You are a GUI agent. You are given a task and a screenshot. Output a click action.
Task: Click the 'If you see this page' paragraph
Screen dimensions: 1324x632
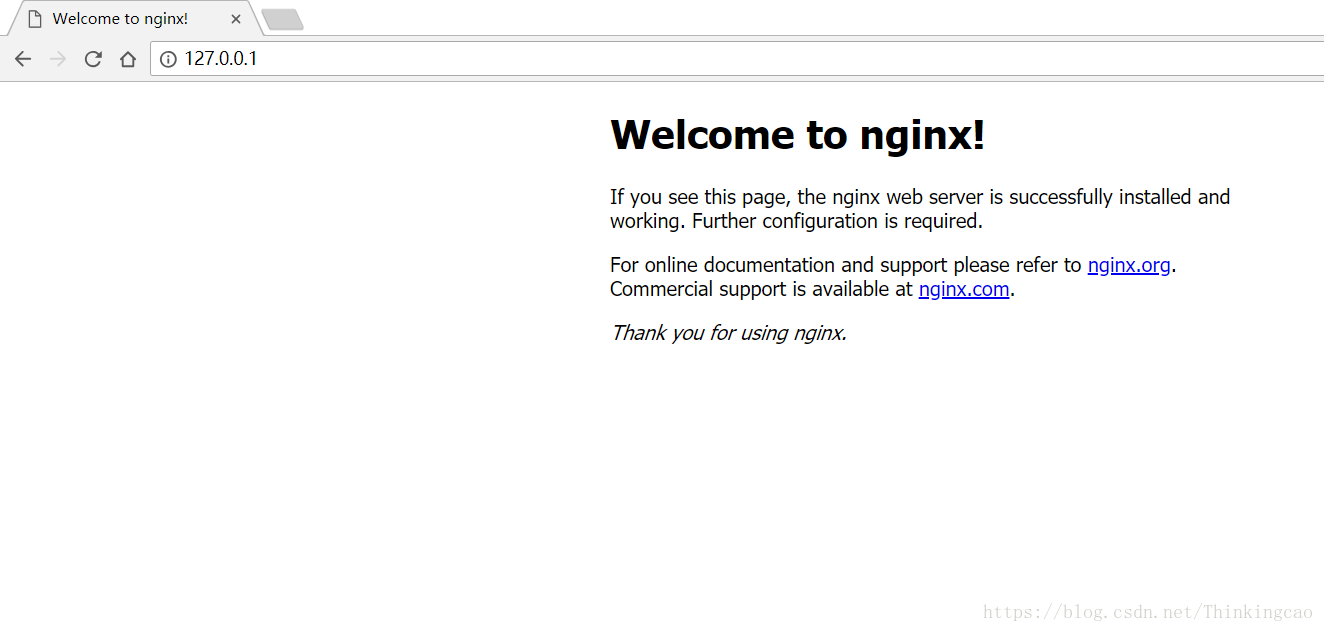(x=920, y=209)
